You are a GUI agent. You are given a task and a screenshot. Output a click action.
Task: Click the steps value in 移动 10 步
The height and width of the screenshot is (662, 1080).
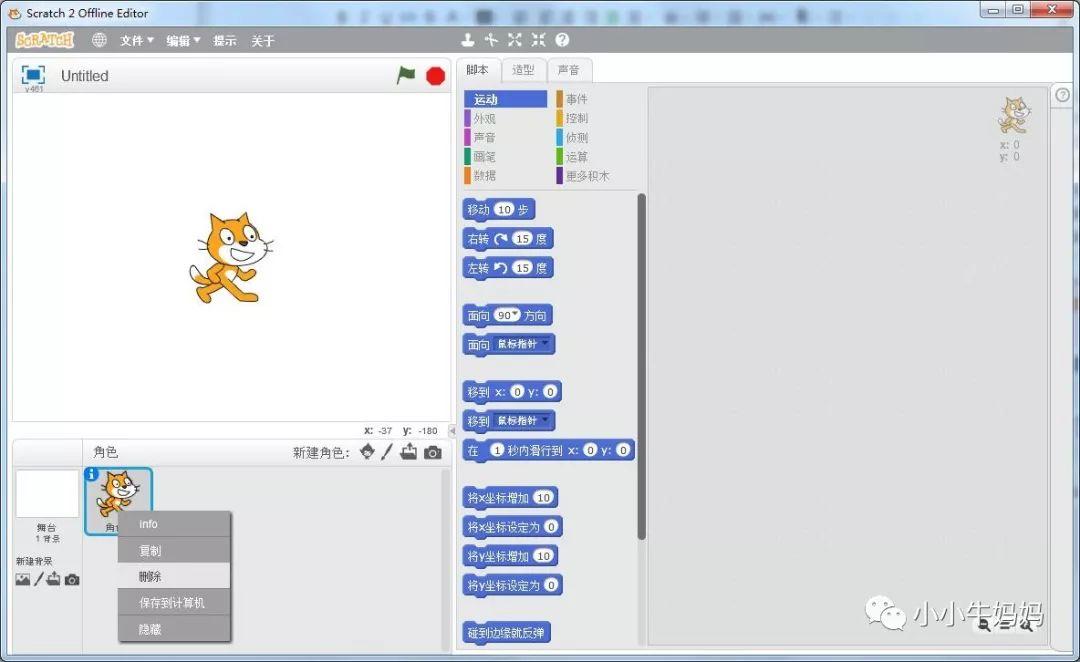point(504,209)
